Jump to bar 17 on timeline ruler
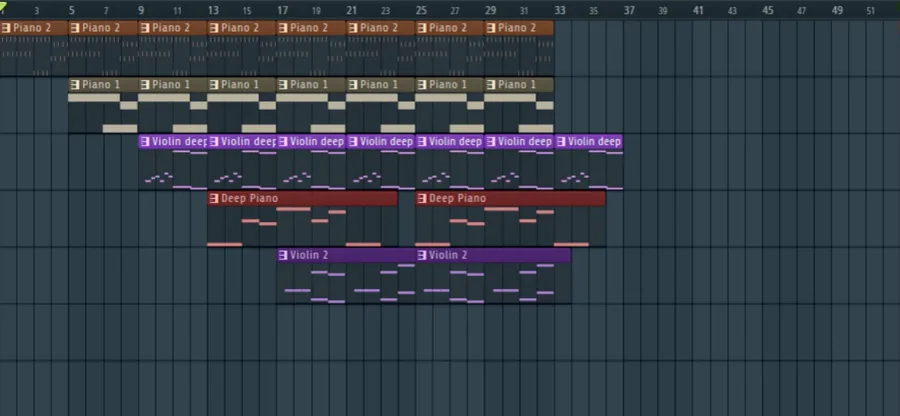Image resolution: width=900 pixels, height=416 pixels. tap(282, 10)
